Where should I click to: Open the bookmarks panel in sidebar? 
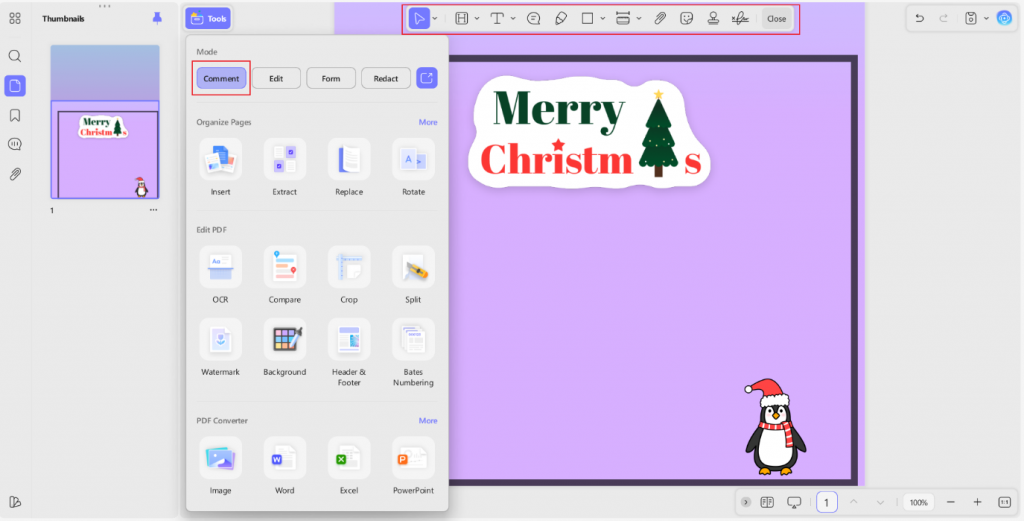(14, 116)
